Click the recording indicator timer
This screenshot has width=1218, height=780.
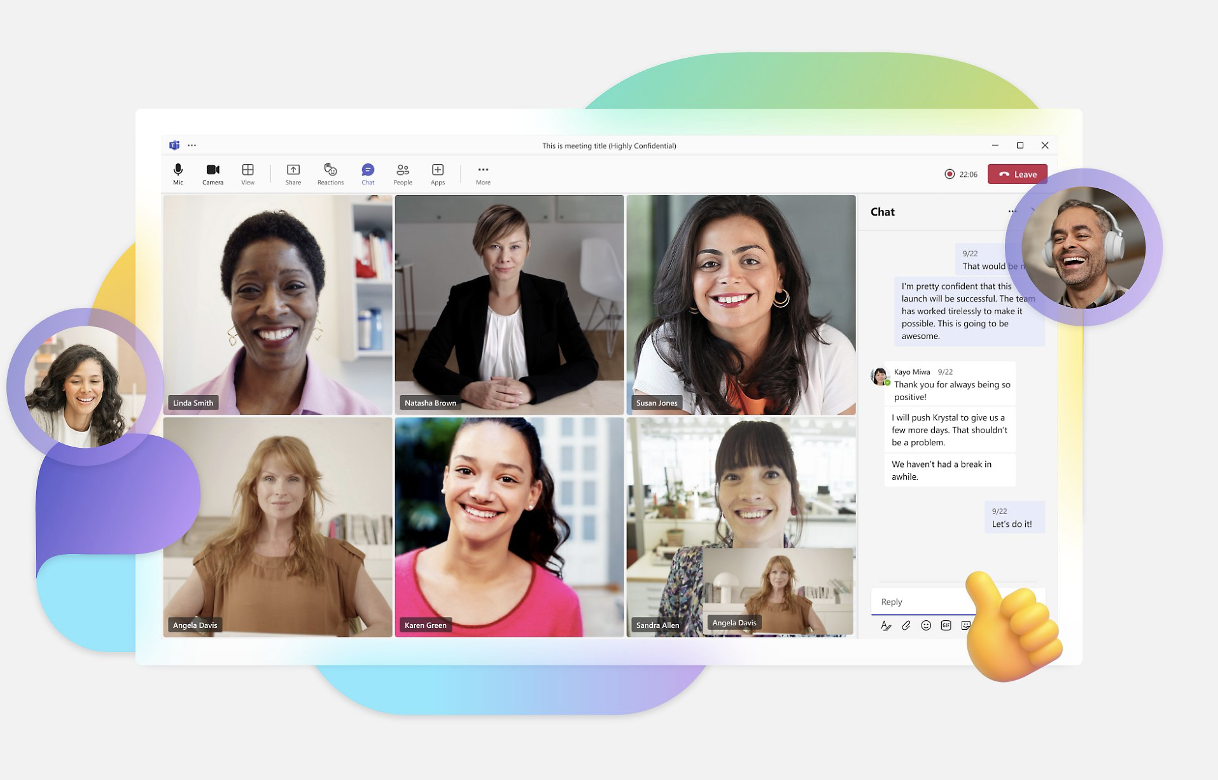[x=961, y=174]
